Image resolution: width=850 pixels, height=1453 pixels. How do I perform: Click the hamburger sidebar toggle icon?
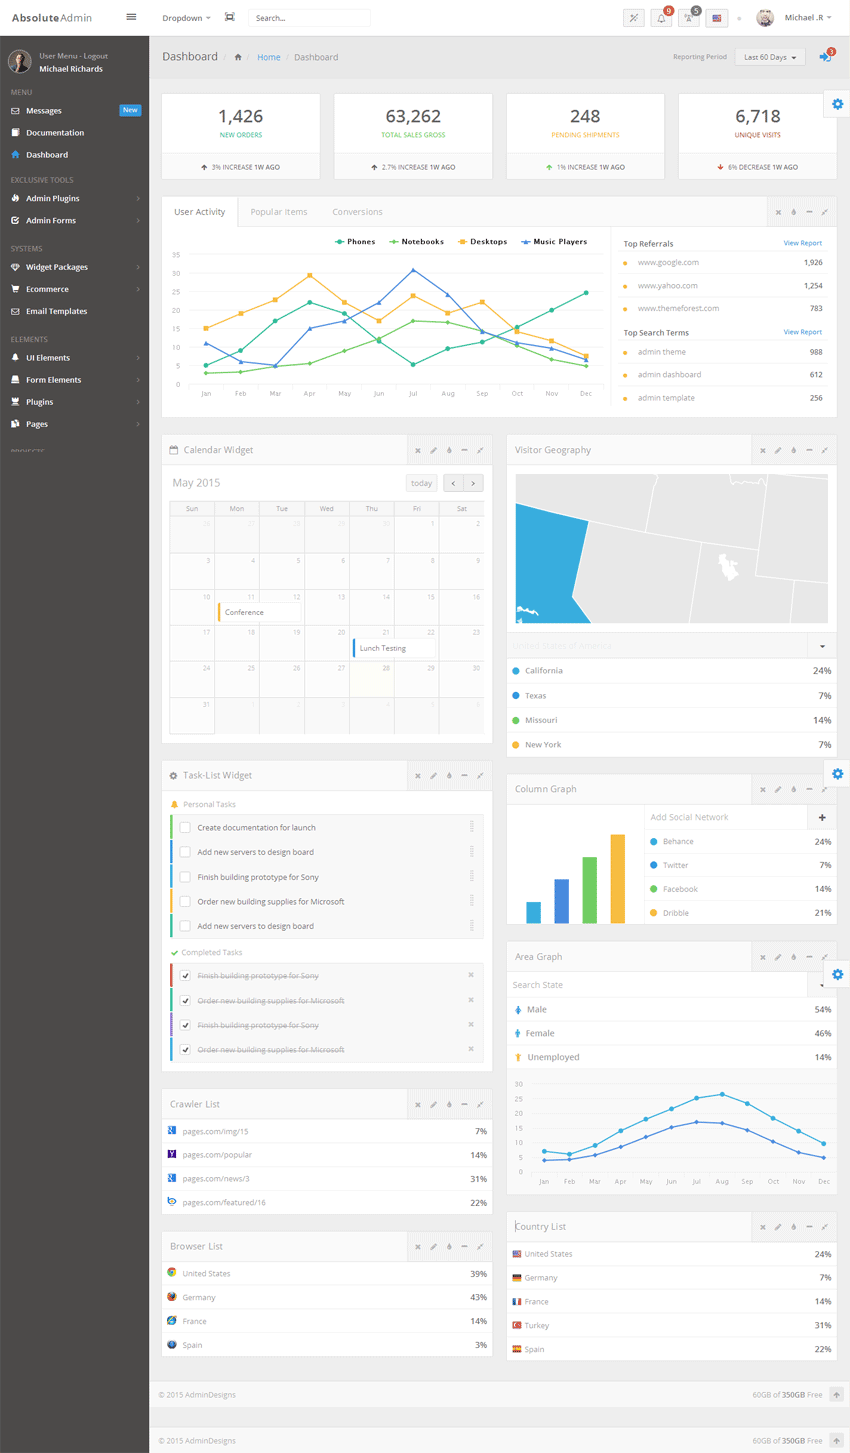coord(131,17)
